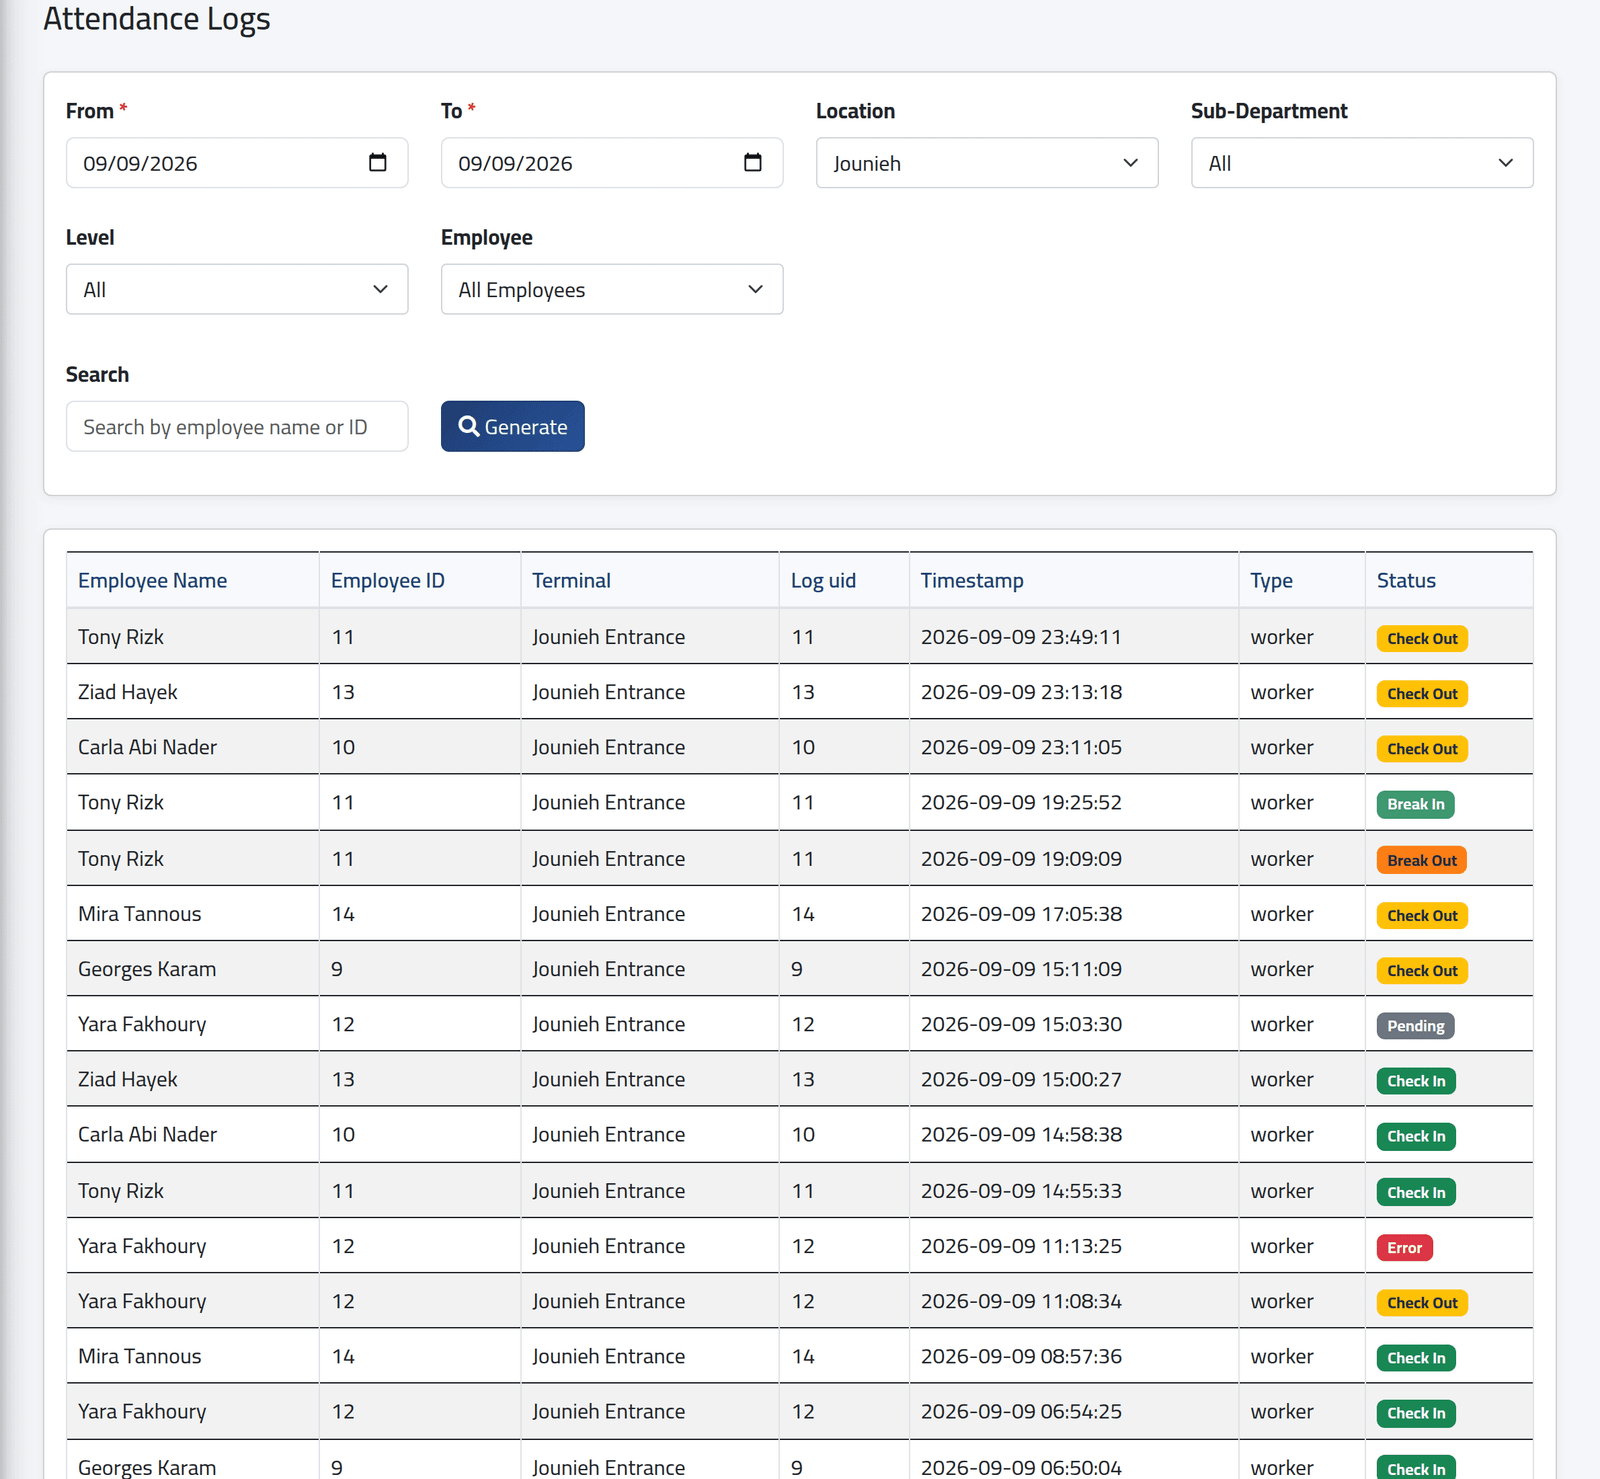The image size is (1600, 1479).
Task: Click the To date field
Action: click(612, 163)
